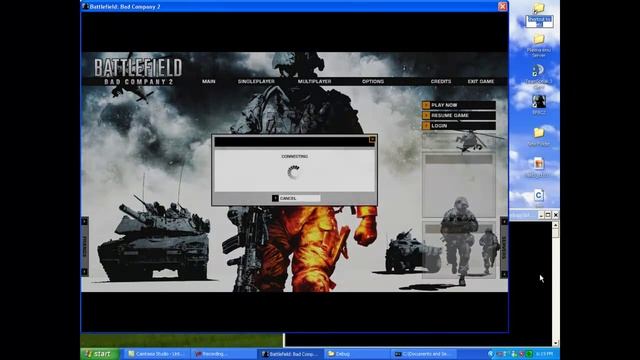Switch to Debug folder taskbar button
Image resolution: width=640 pixels, height=360 pixels.
click(357, 354)
